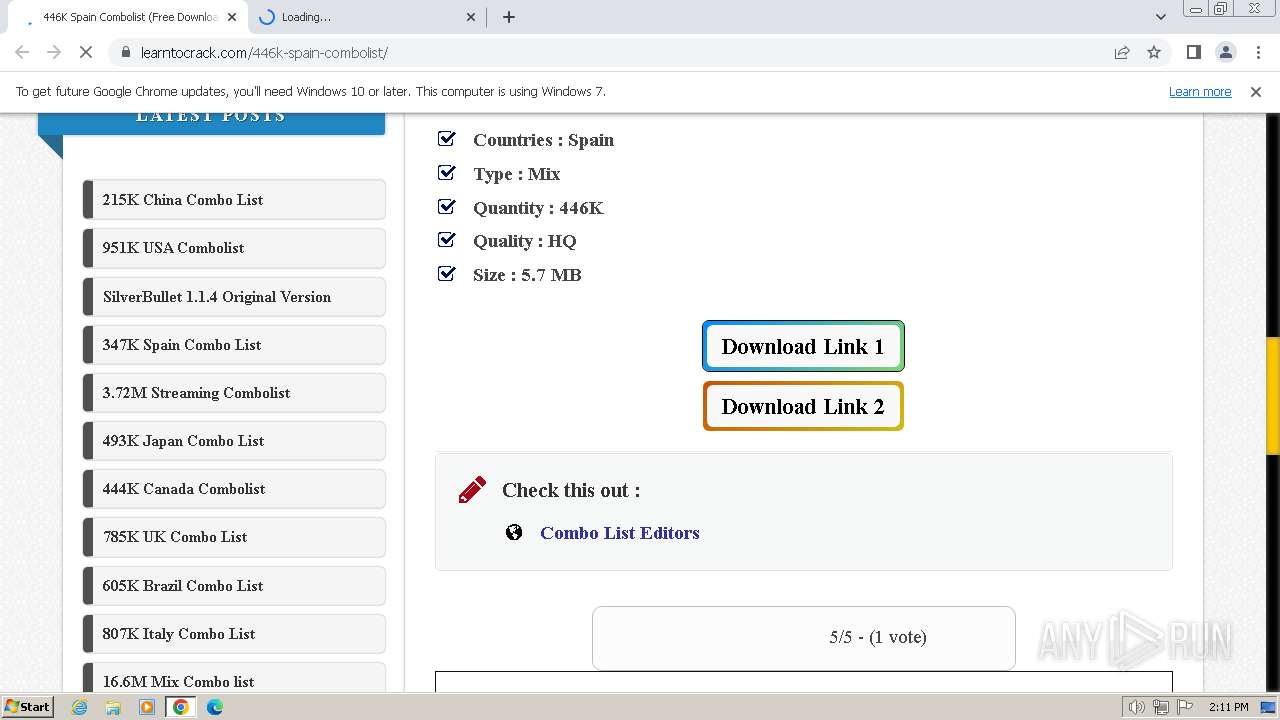Click the Chrome taskbar icon
1280x720 pixels.
pos(181,707)
